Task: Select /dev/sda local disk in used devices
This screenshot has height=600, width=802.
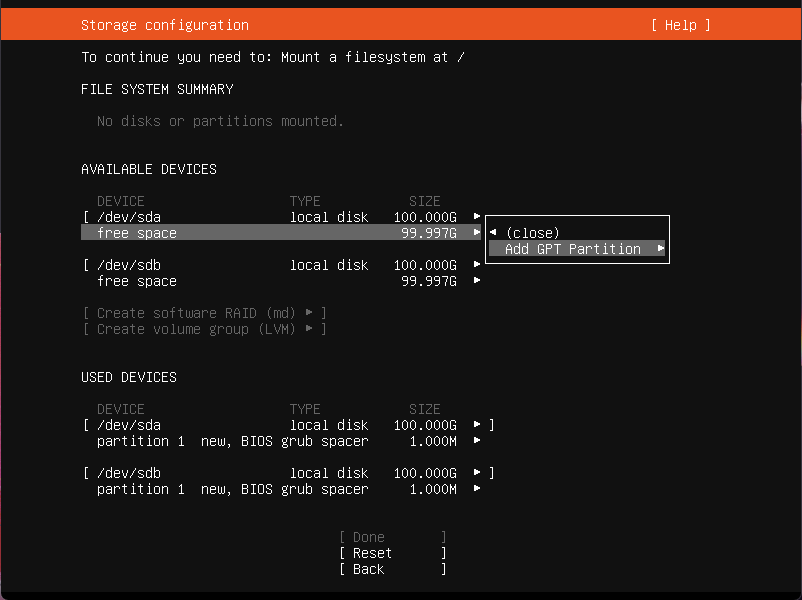Action: [288, 425]
